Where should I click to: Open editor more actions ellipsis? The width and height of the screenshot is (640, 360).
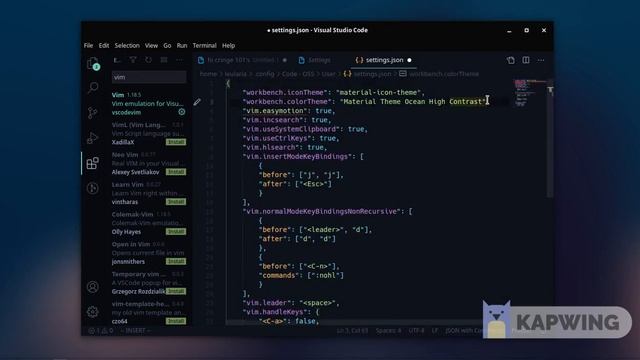541,60
